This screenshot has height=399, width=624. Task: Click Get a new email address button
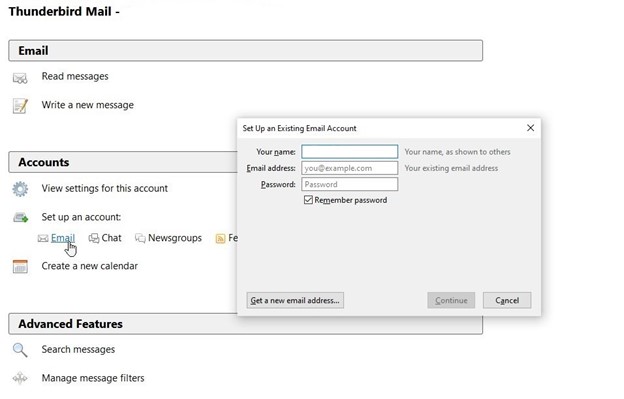(x=295, y=300)
